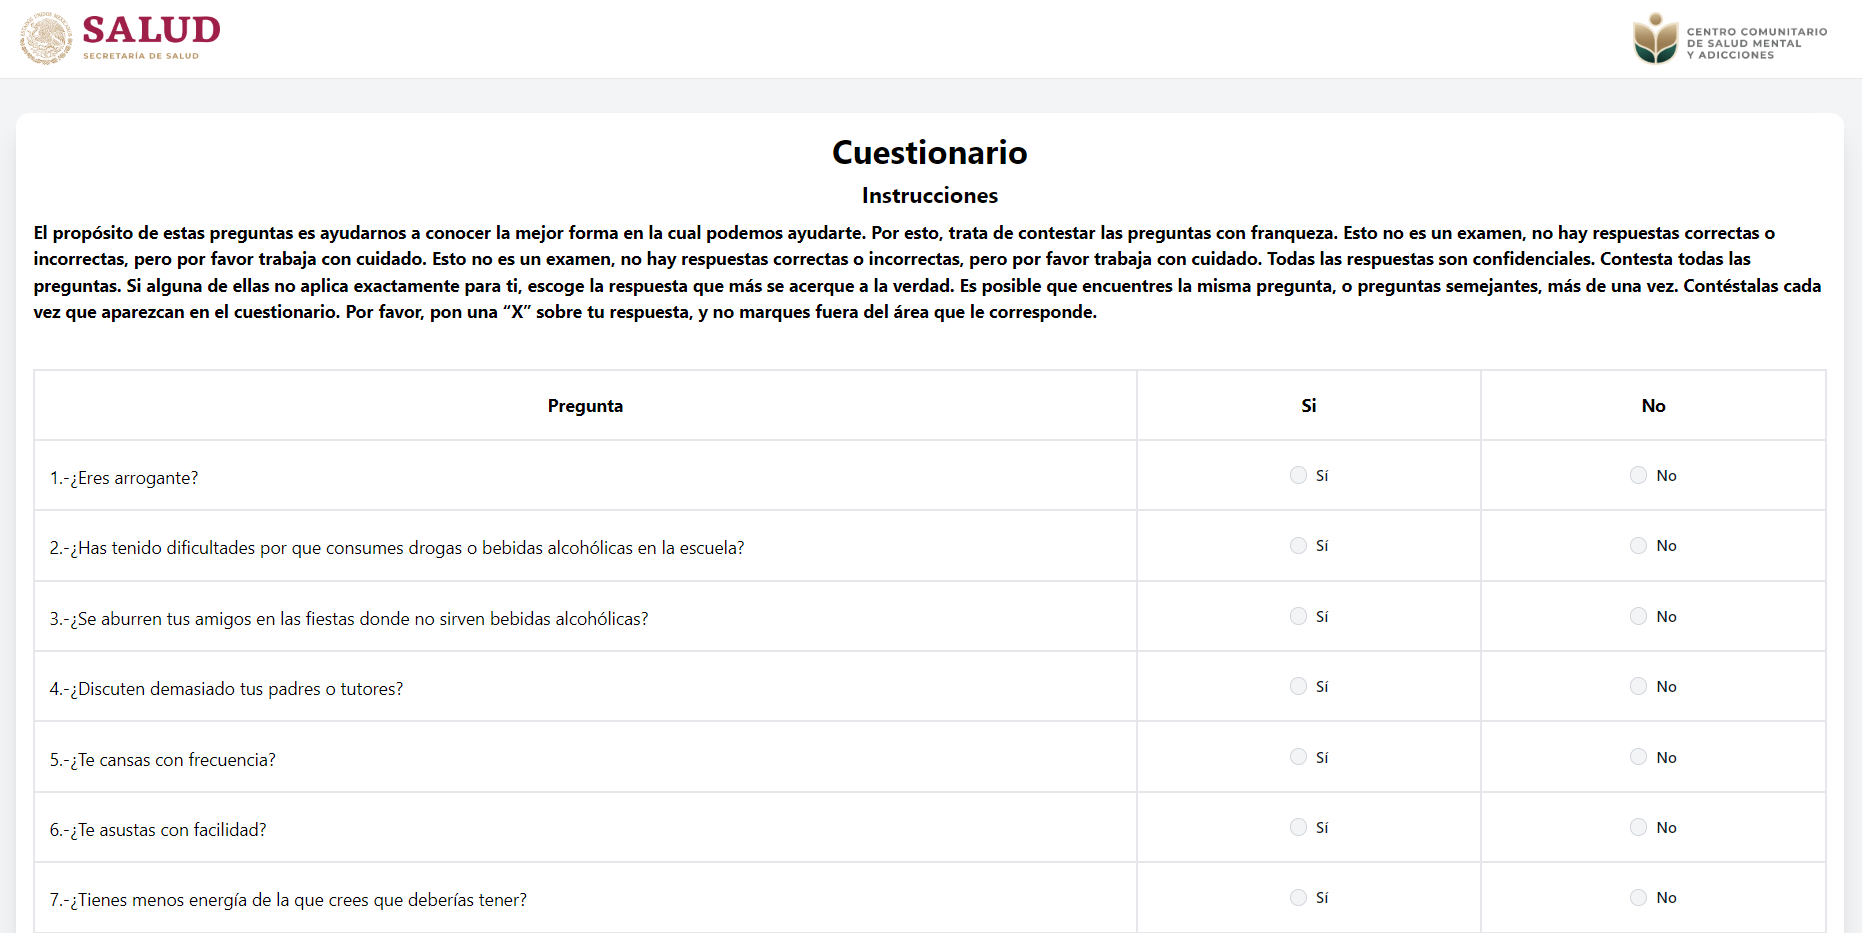1865x933 pixels.
Task: Choose Sí for '¿Te asustas con facilidad?'
Action: point(1298,827)
